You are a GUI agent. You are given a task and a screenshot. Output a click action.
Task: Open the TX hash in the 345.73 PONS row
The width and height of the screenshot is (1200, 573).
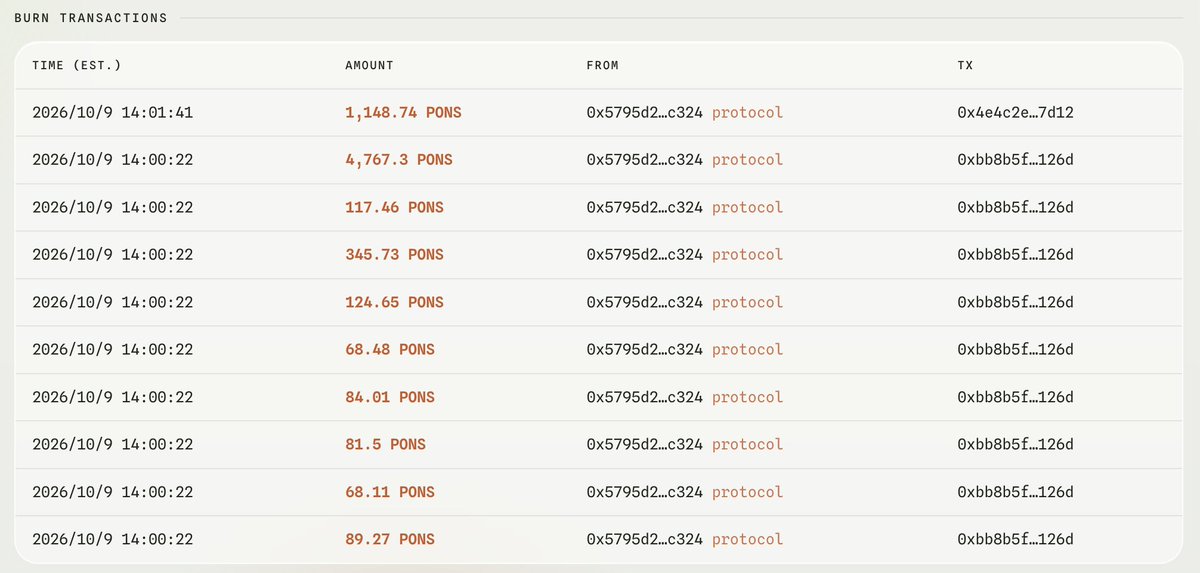[1015, 255]
